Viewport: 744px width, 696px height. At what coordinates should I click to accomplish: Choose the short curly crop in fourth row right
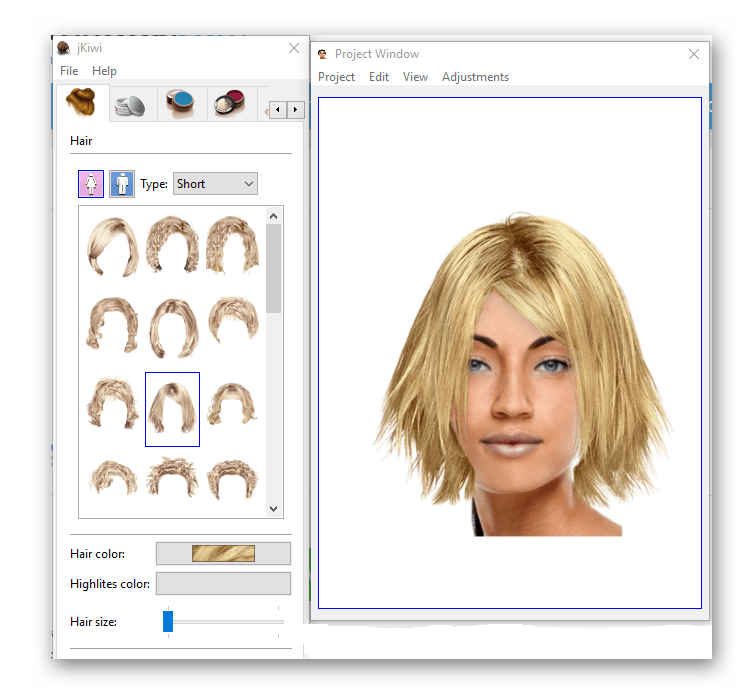tap(232, 479)
